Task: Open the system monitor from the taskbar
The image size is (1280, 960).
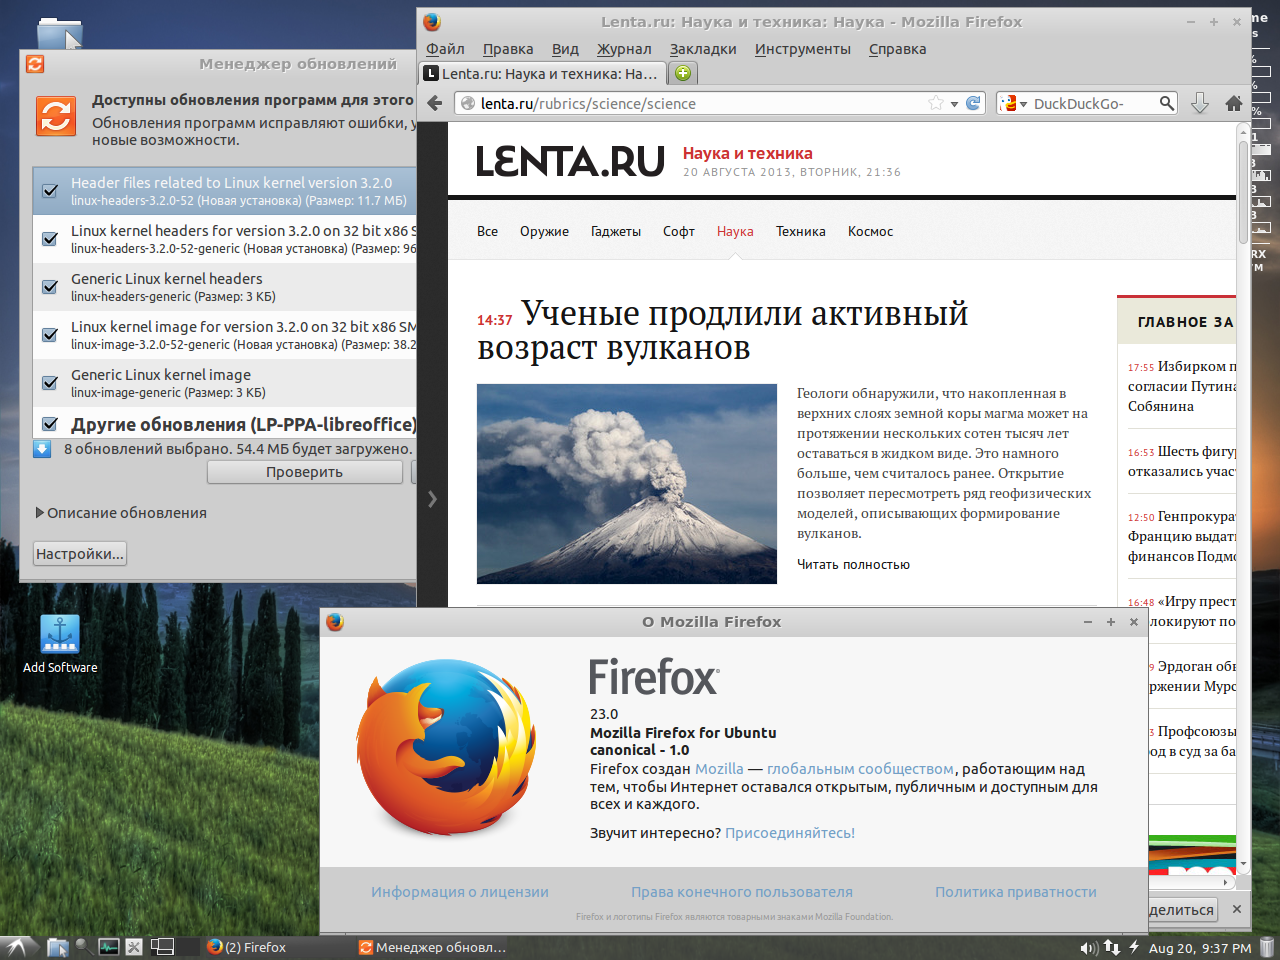Action: (109, 947)
